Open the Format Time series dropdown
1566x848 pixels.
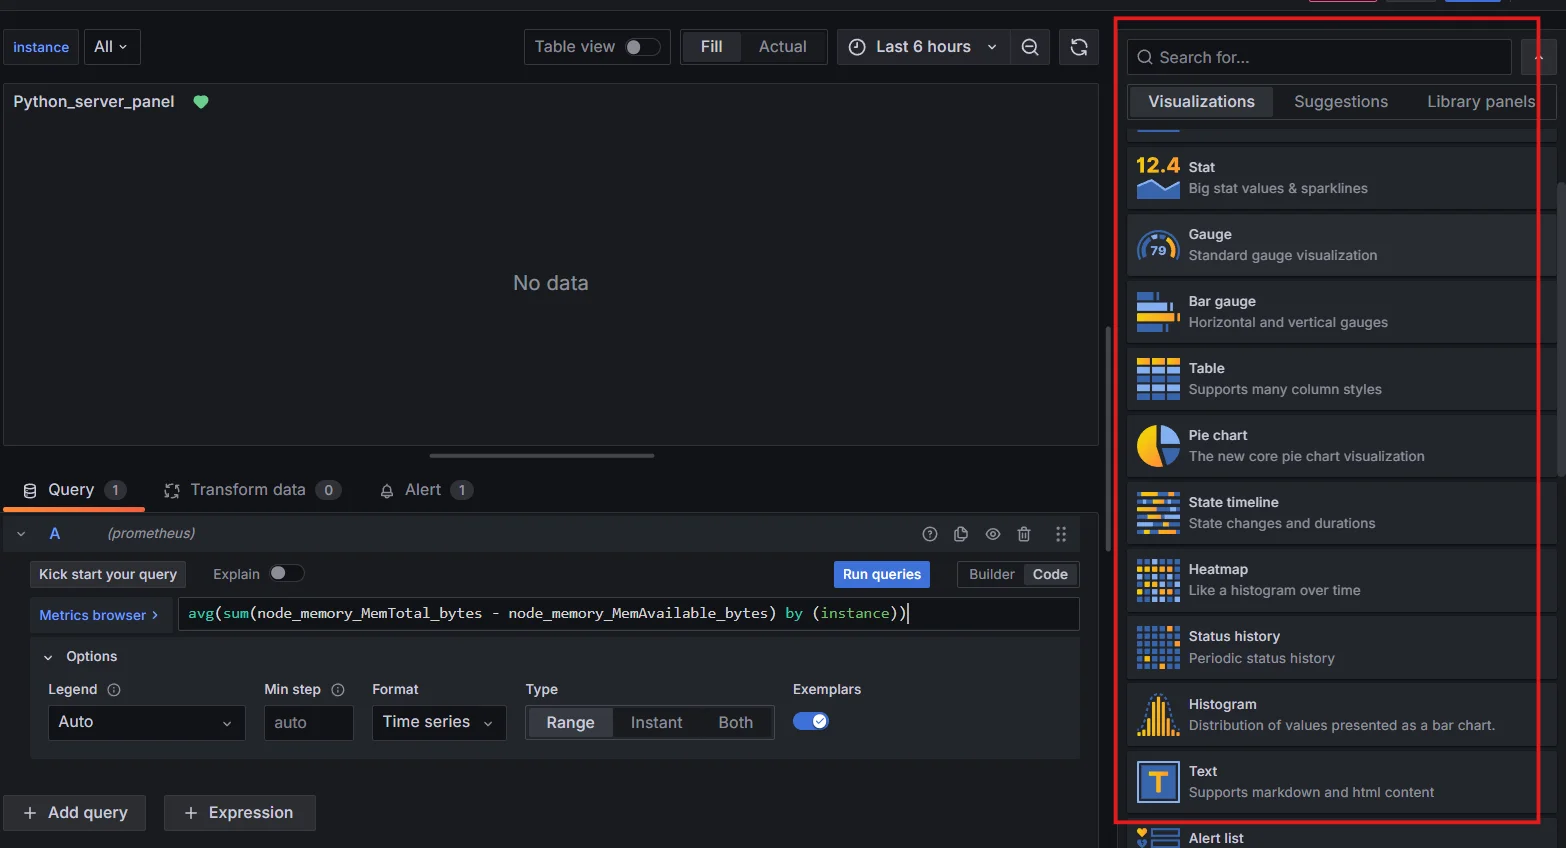pyautogui.click(x=438, y=722)
